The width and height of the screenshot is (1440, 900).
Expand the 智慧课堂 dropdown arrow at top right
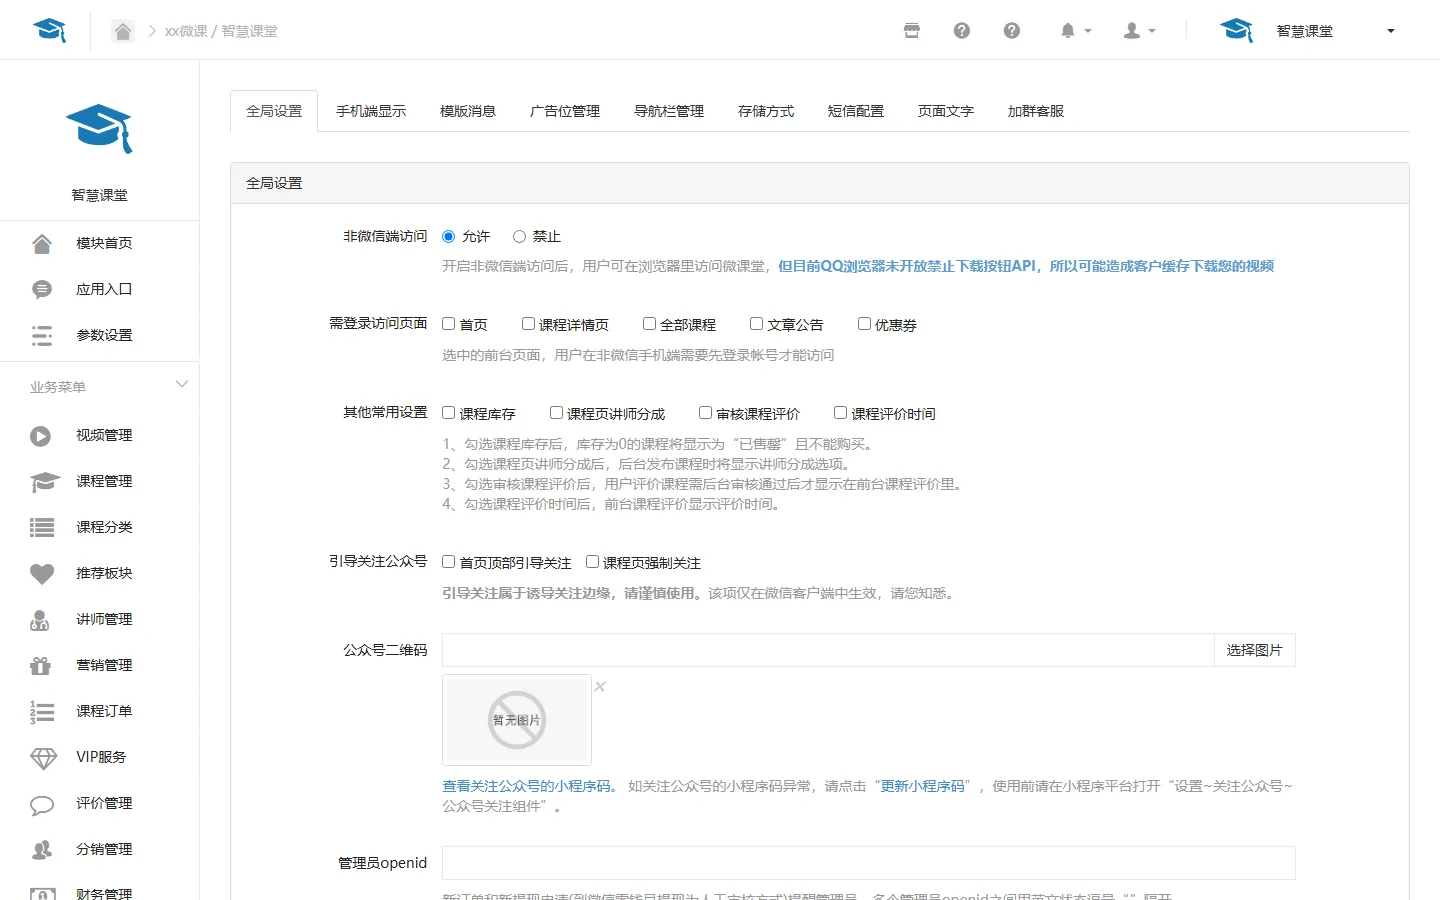[1390, 31]
